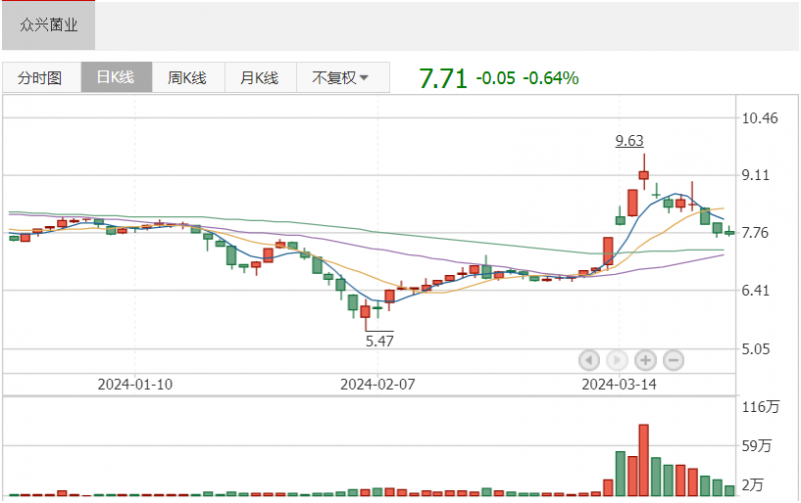801x503 pixels.
Task: Zoom out chart with minus icon
Action: (x=673, y=361)
